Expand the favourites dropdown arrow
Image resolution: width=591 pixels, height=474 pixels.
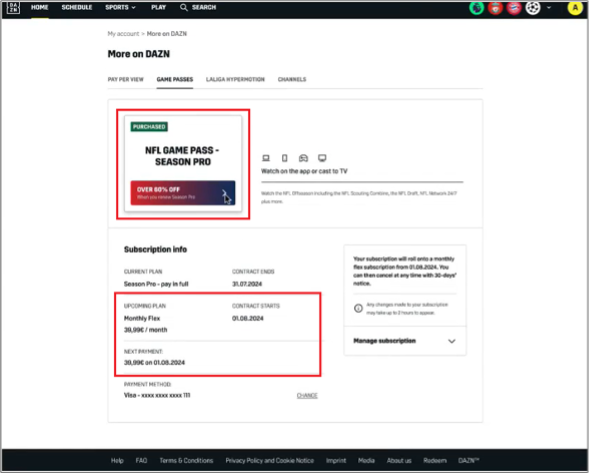(550, 8)
